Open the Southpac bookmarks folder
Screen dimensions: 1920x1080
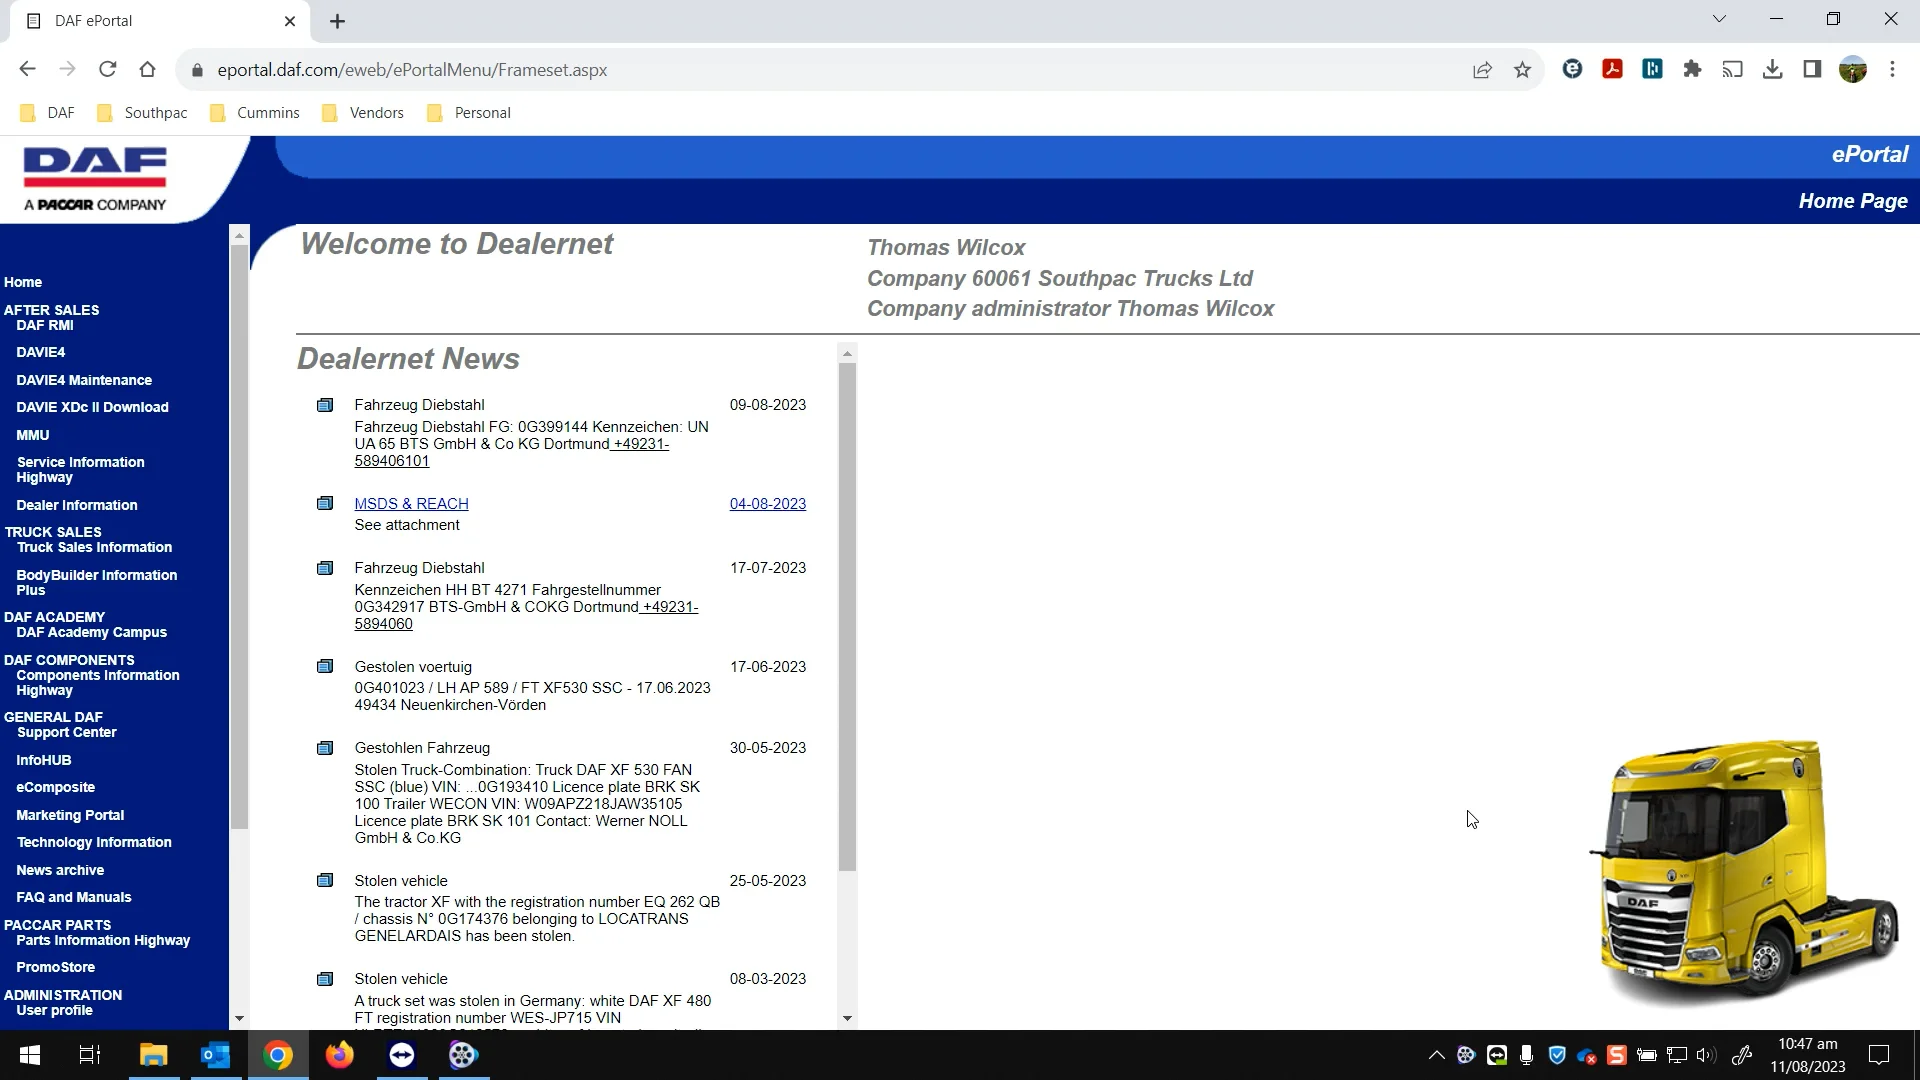(142, 113)
